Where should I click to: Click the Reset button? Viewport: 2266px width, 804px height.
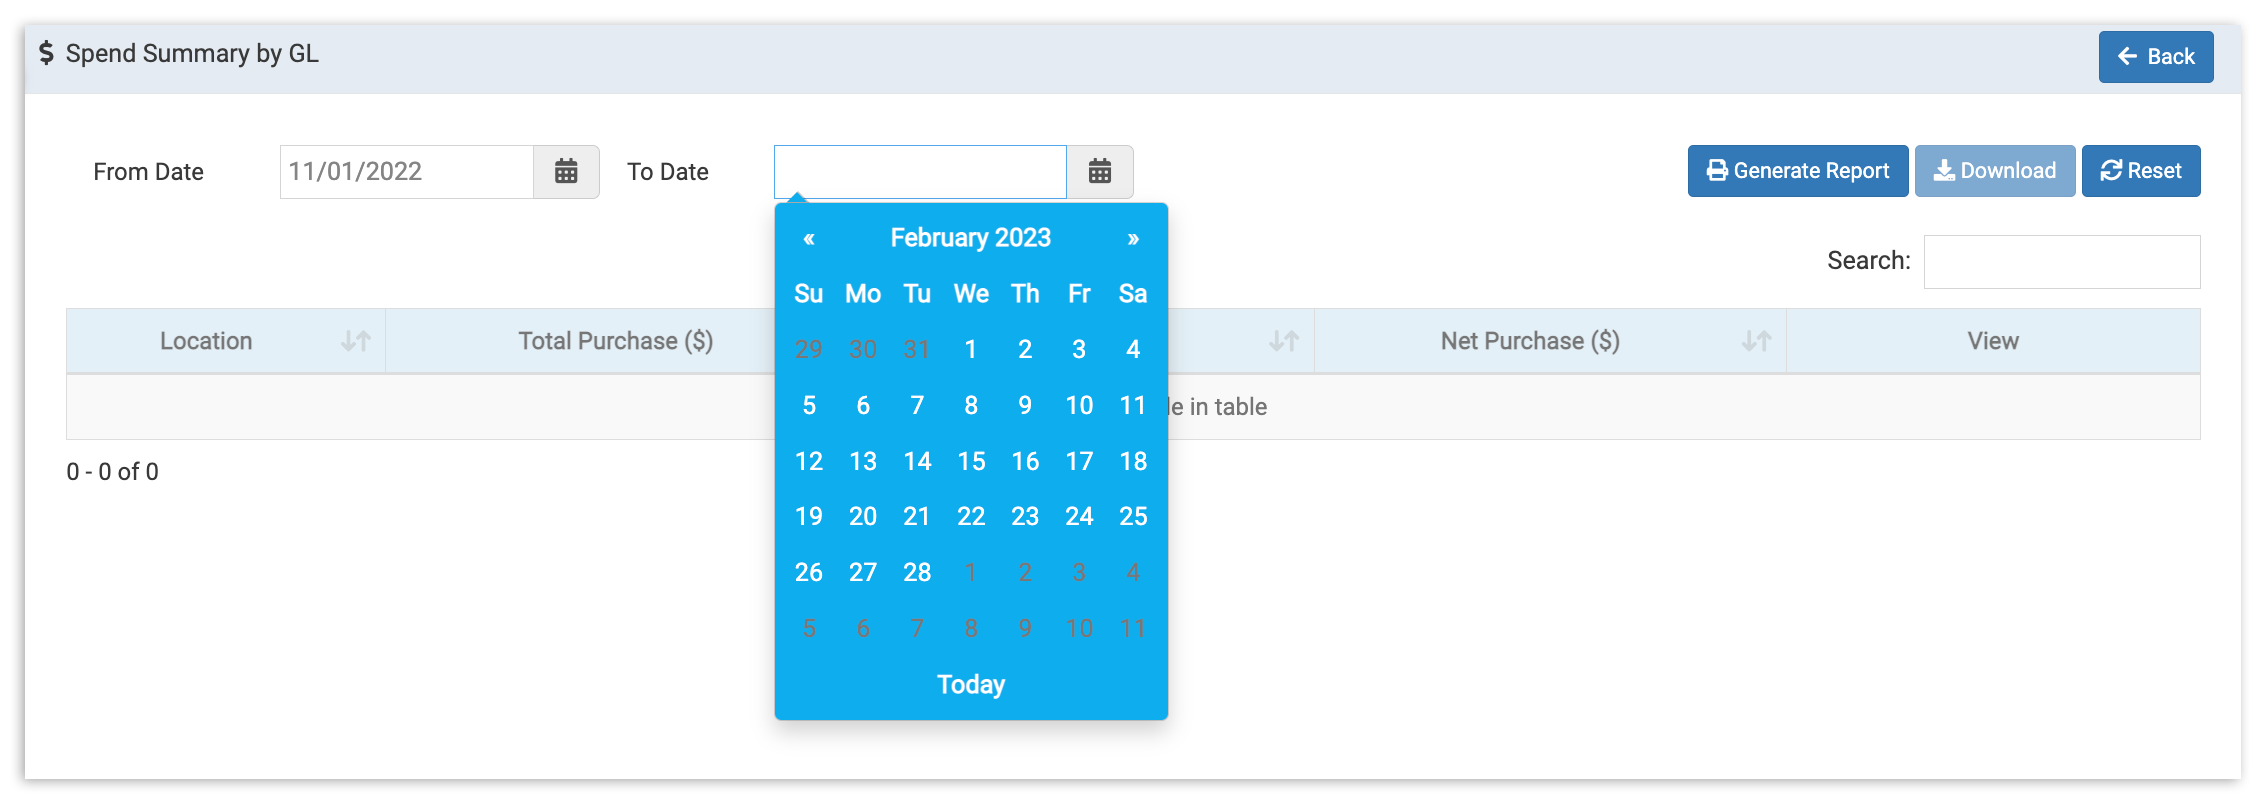pos(2141,170)
